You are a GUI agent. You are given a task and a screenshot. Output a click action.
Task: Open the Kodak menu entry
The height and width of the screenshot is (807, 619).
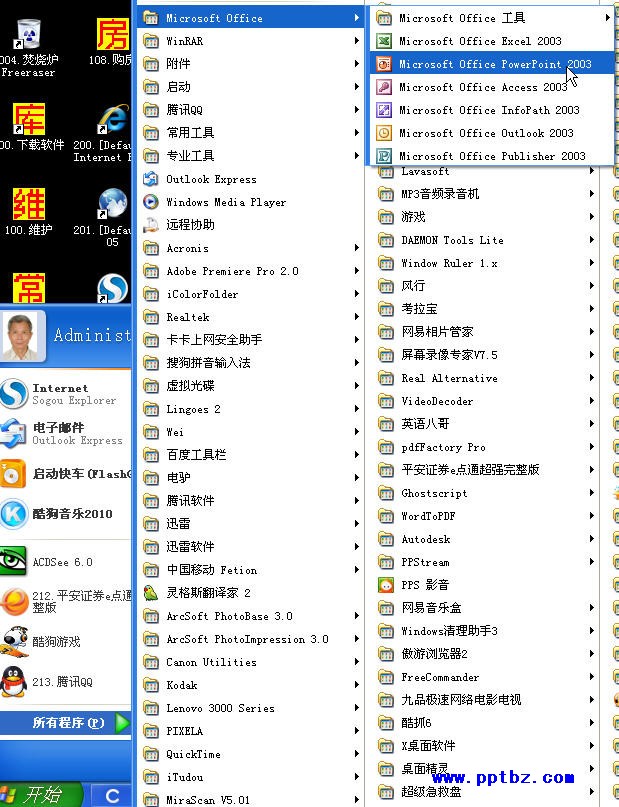point(251,685)
